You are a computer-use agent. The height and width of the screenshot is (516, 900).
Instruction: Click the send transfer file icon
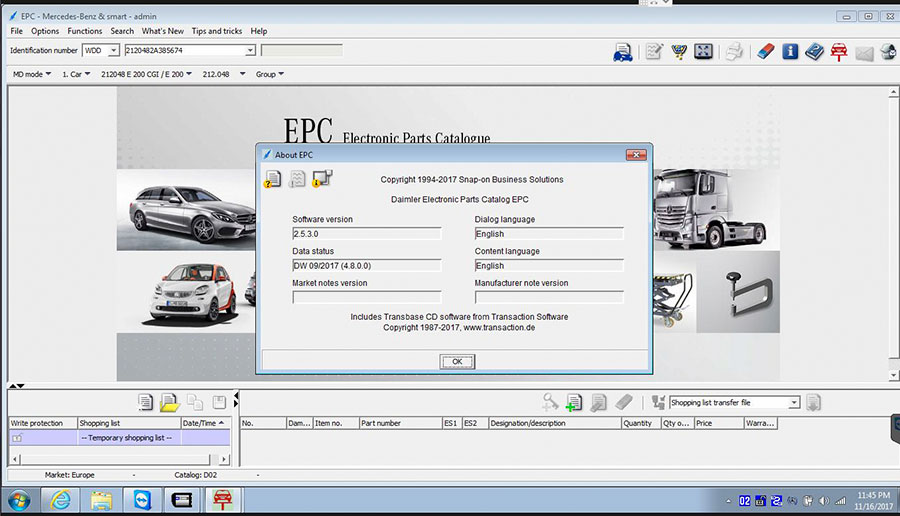(813, 402)
